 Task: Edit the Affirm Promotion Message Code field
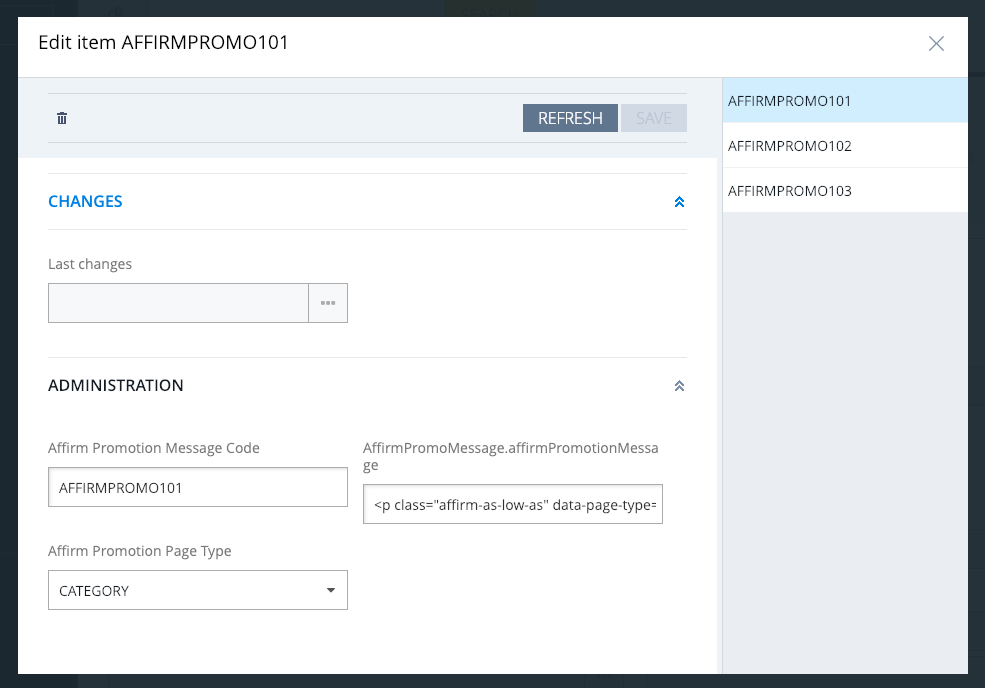click(198, 487)
